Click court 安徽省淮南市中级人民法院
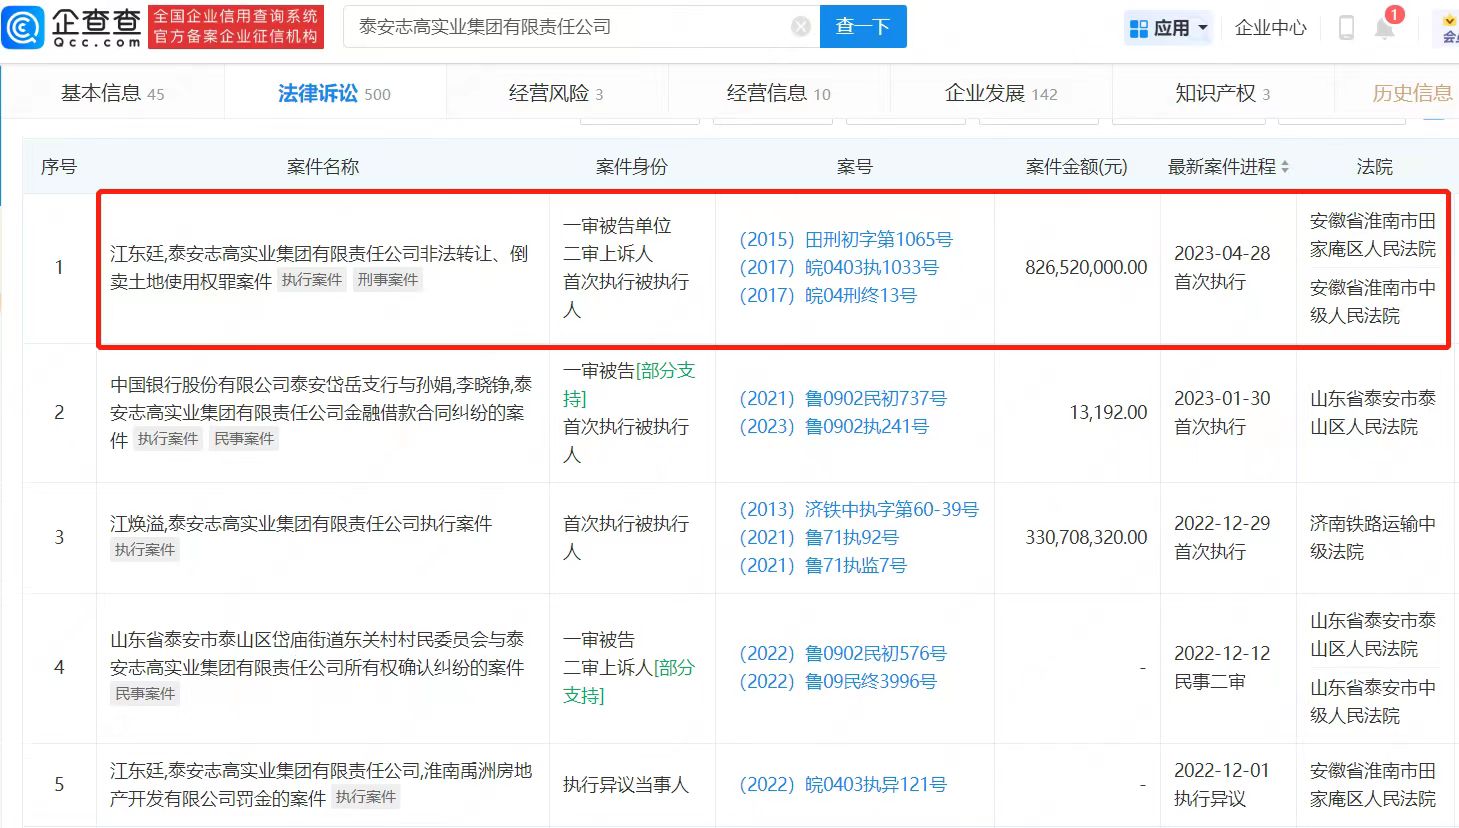The width and height of the screenshot is (1459, 828). [x=1373, y=302]
